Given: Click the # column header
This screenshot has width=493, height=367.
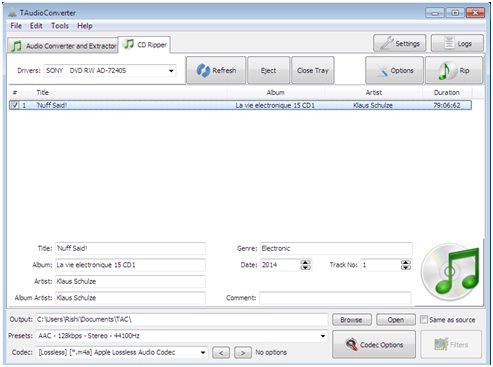Looking at the screenshot, I should click(21, 92).
